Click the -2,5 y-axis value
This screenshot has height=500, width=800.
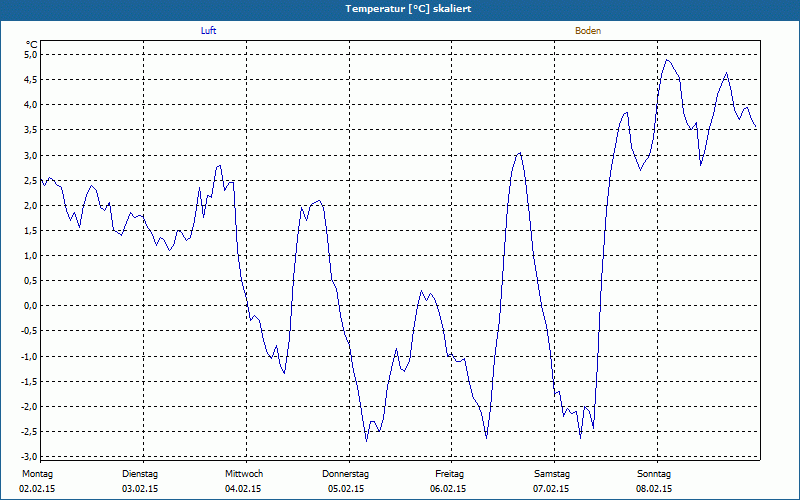[x=30, y=432]
